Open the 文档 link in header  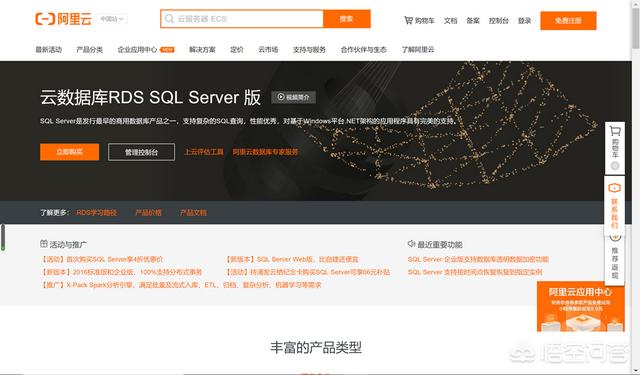point(451,20)
